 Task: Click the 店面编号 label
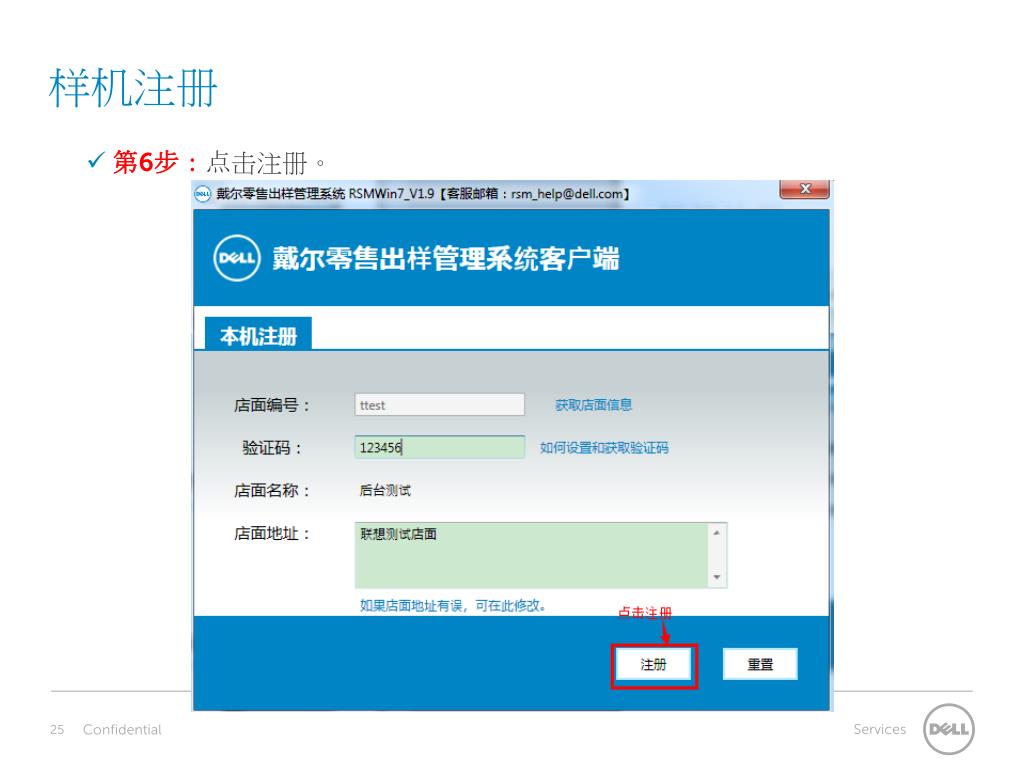click(x=272, y=406)
